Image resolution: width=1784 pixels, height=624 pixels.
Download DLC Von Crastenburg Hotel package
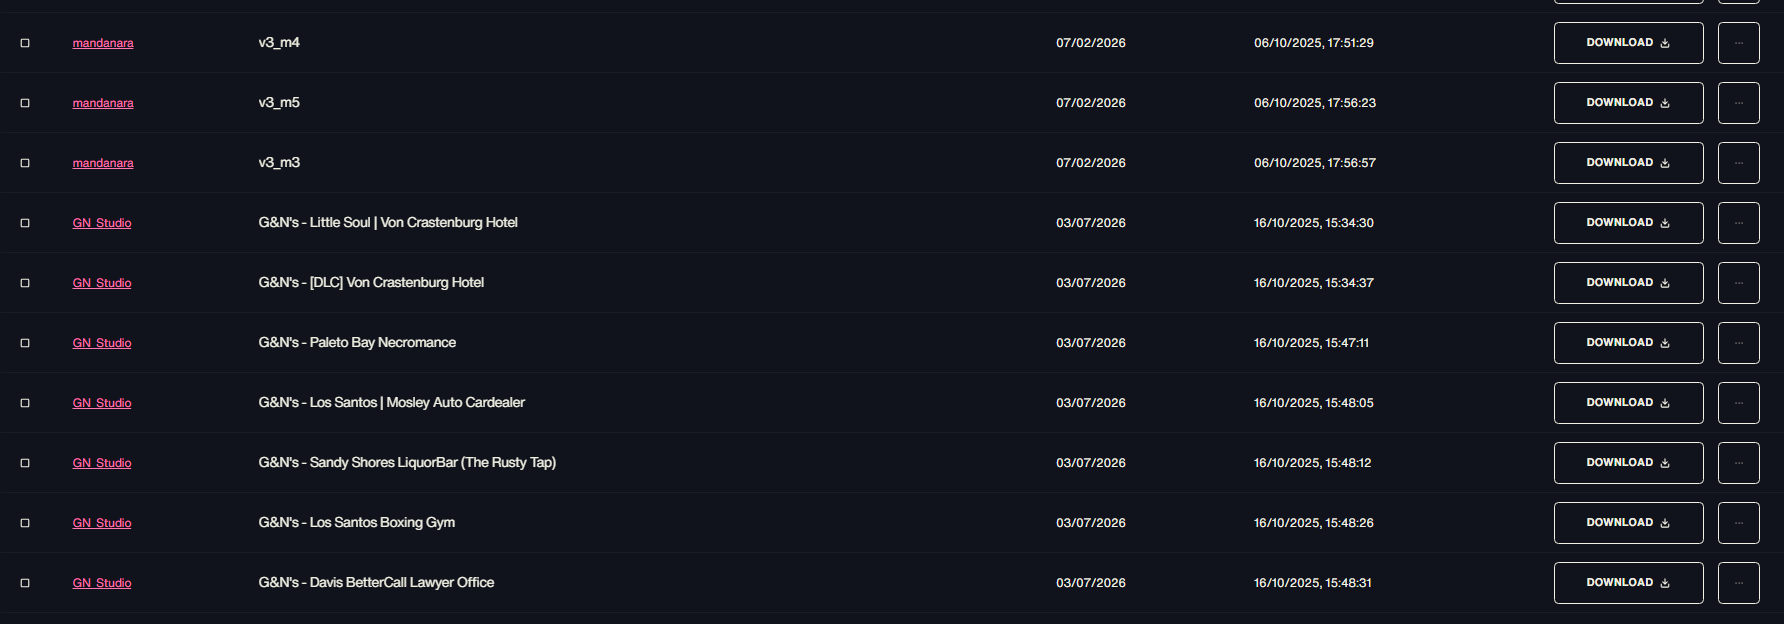point(1628,283)
